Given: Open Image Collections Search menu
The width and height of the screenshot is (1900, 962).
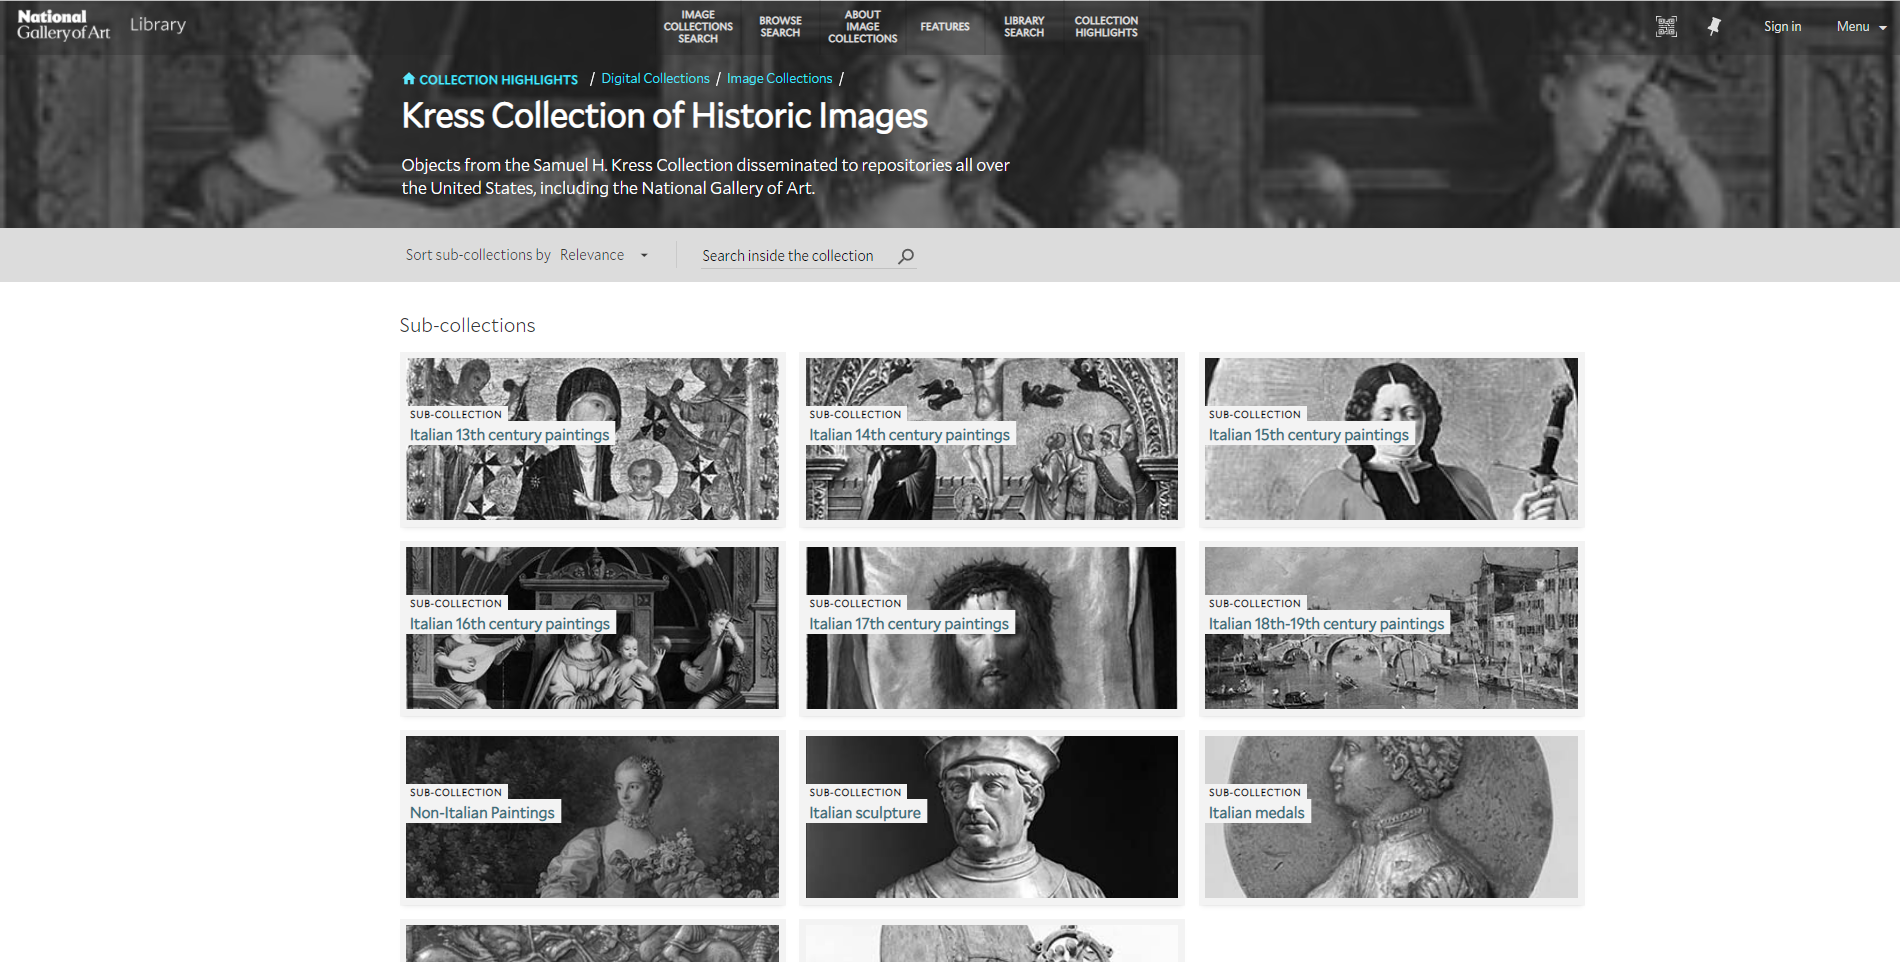Looking at the screenshot, I should 698,27.
